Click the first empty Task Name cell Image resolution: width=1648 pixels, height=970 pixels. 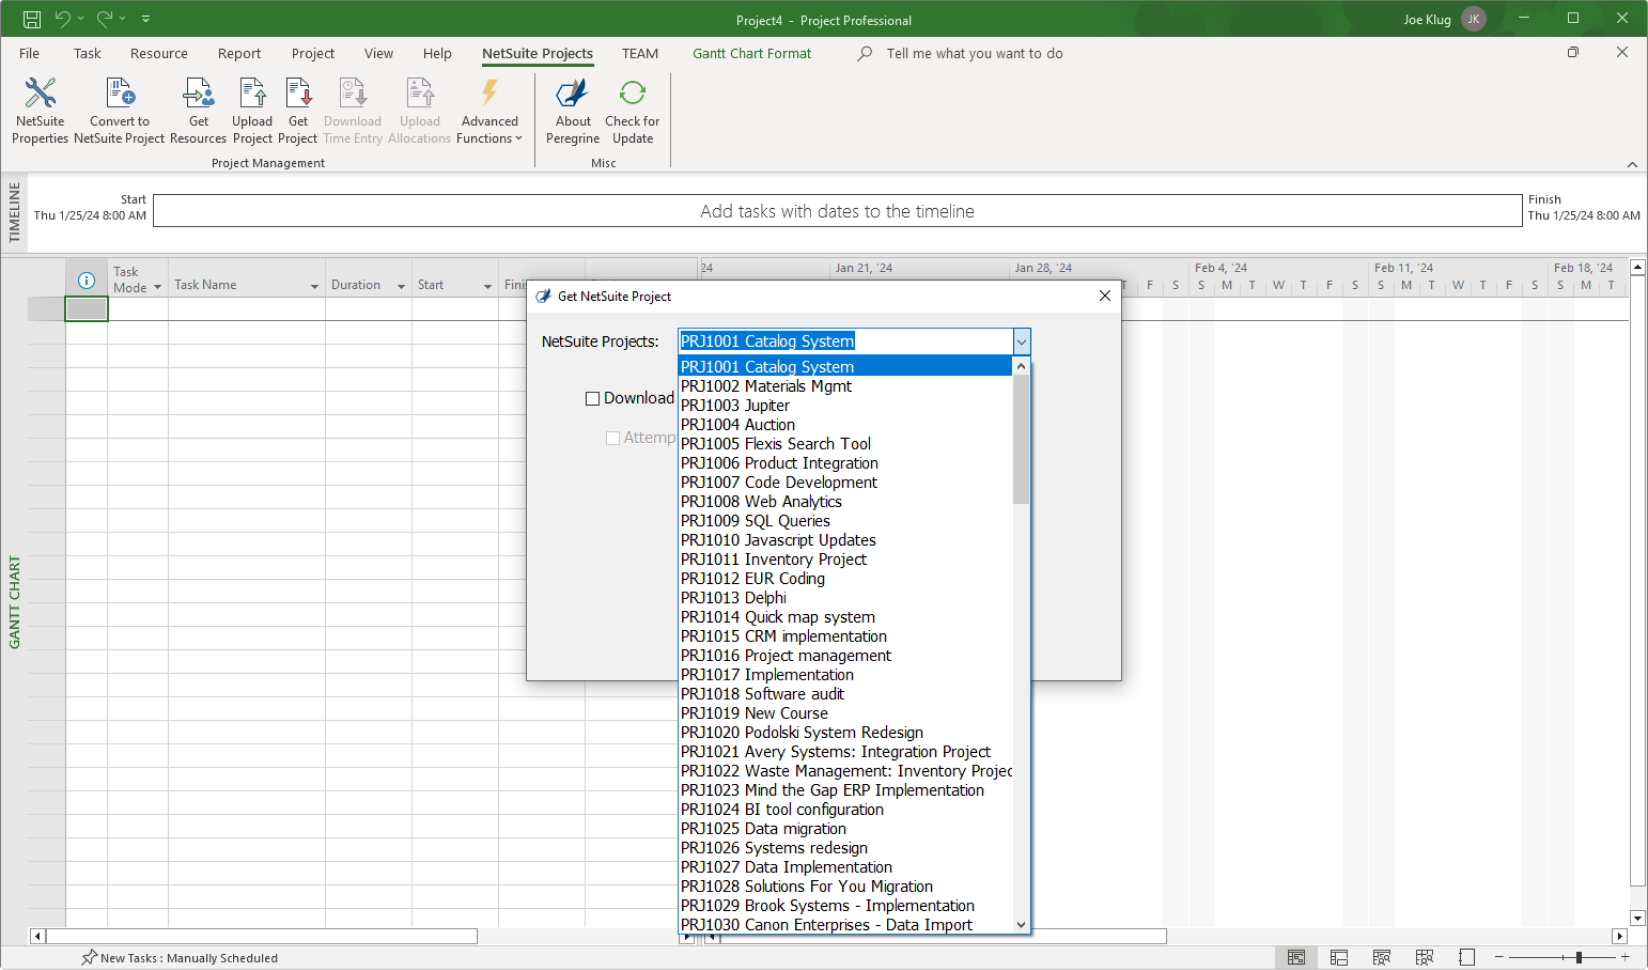click(246, 309)
